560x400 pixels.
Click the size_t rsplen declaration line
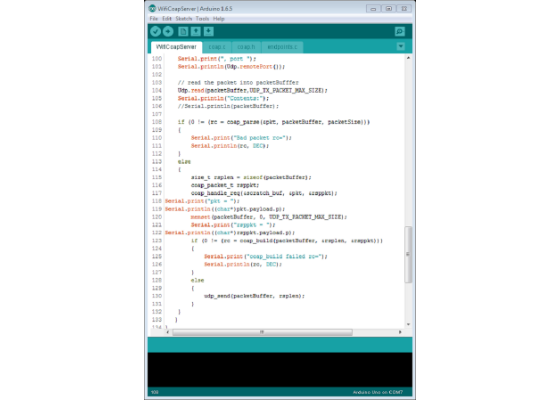(251, 178)
